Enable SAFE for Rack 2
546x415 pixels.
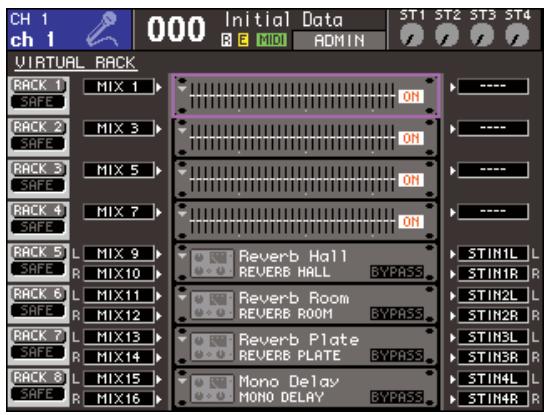38,144
